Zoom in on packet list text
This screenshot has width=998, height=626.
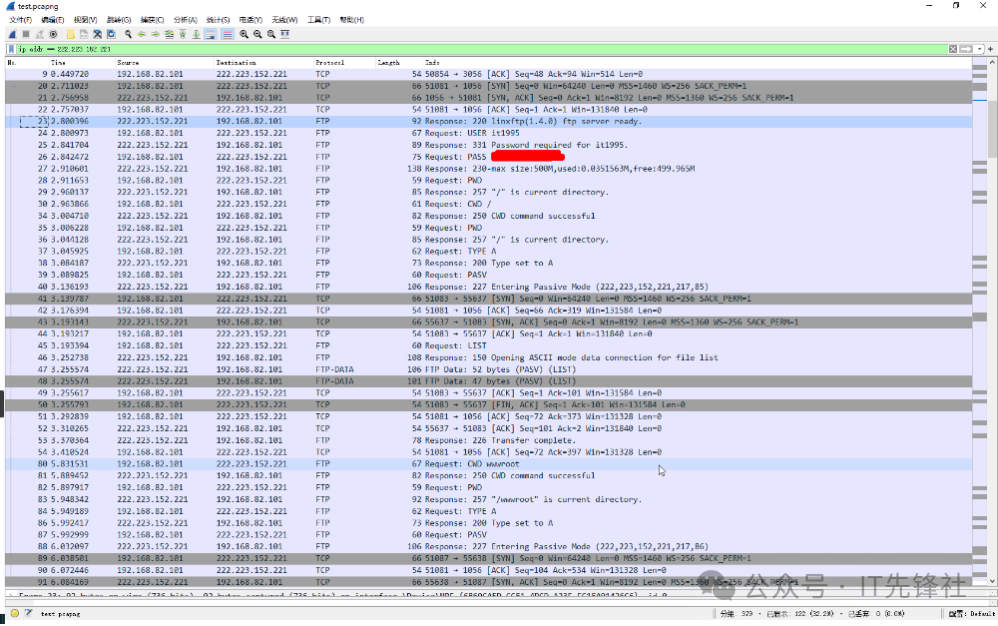click(x=244, y=34)
